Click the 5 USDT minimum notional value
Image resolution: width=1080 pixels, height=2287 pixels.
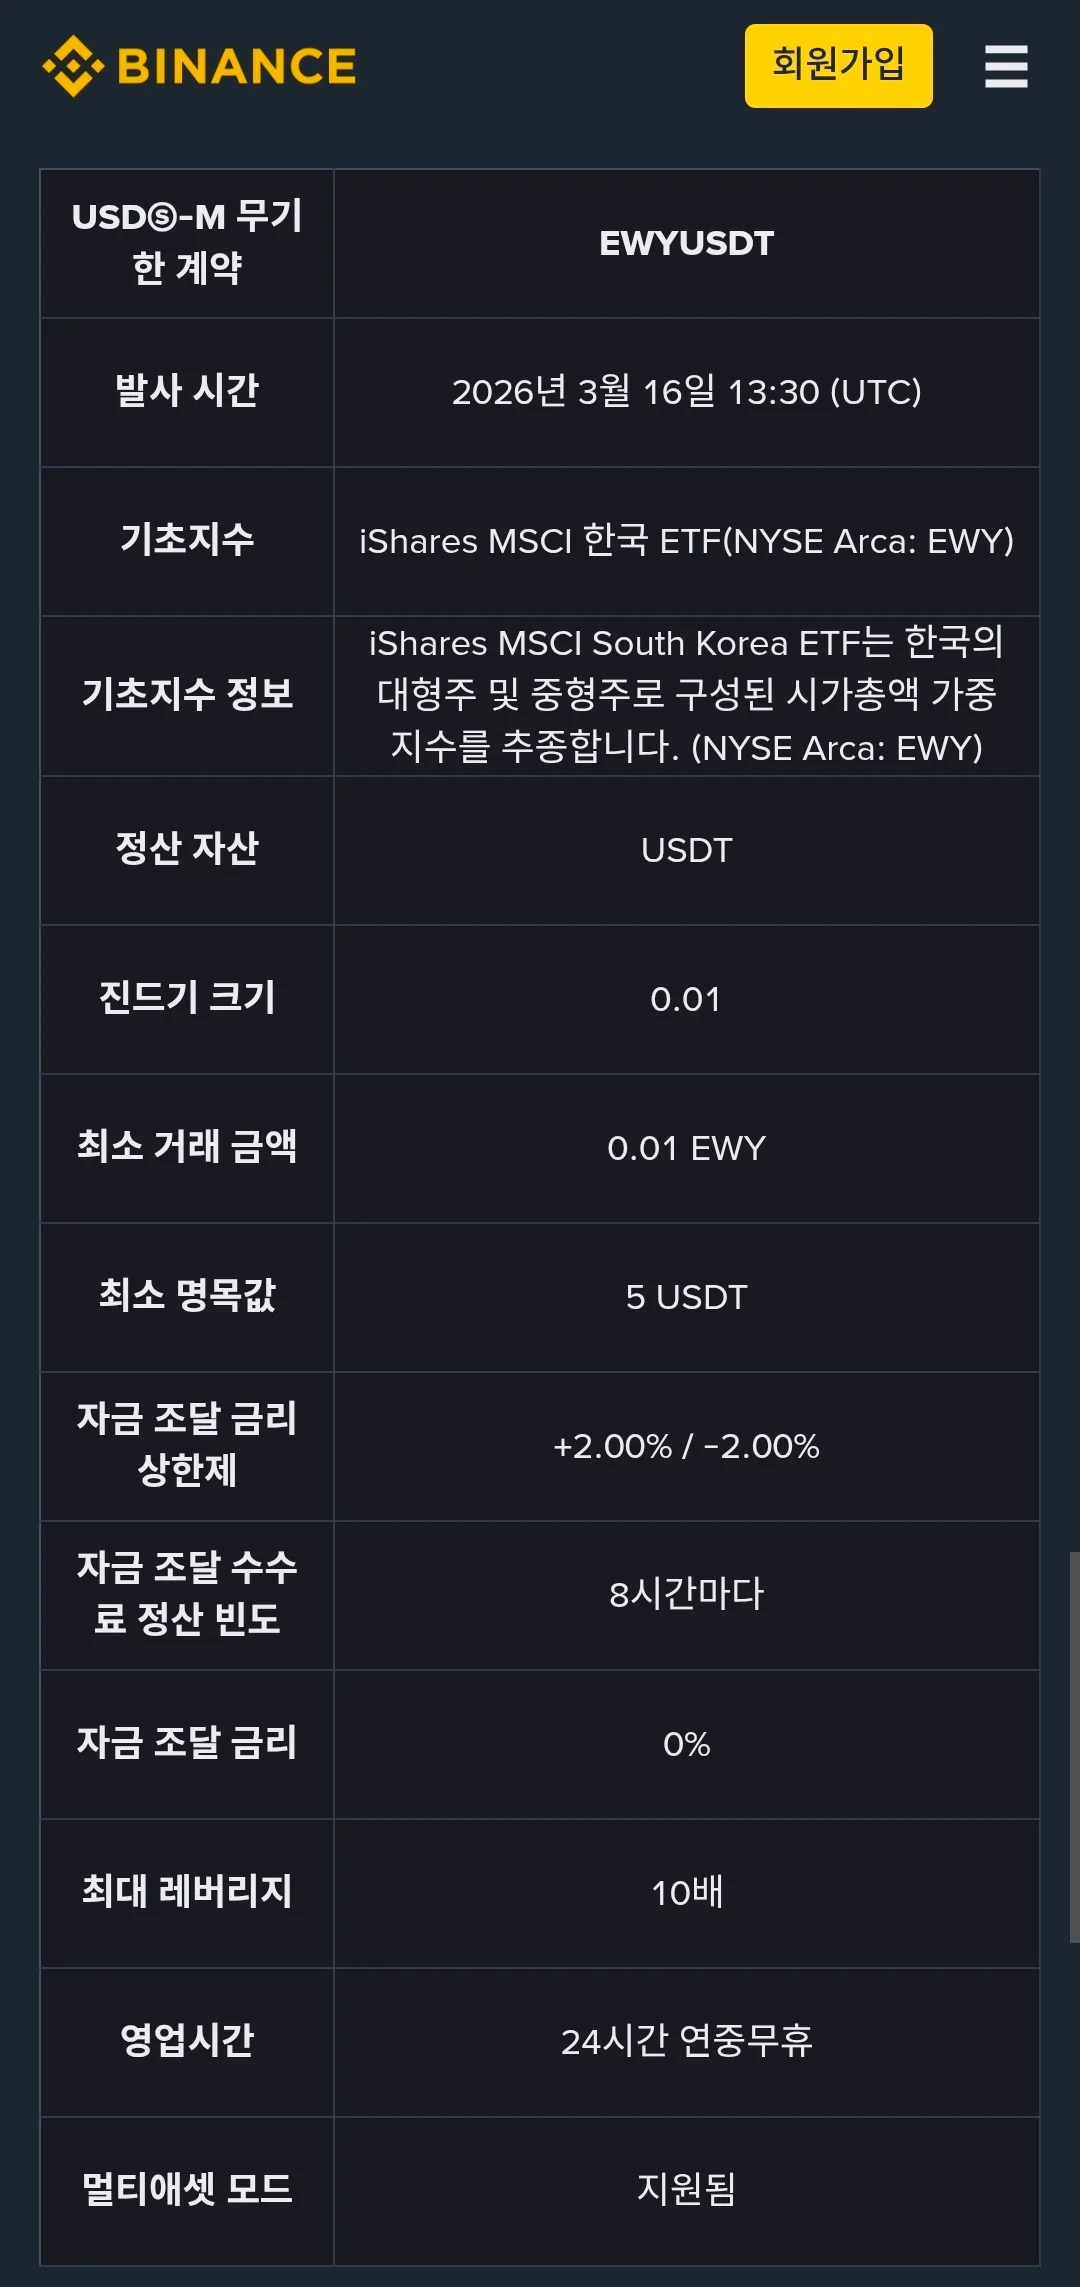pos(688,1297)
